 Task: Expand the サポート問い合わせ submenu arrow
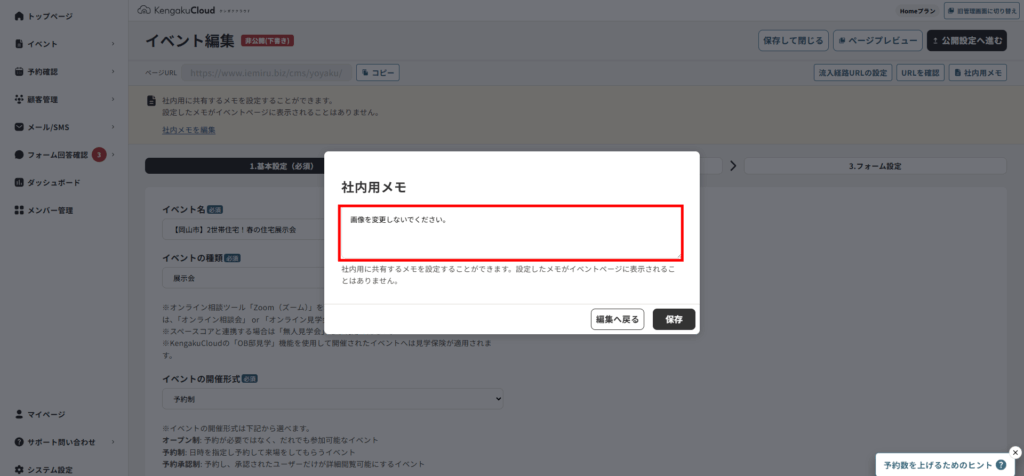point(113,442)
